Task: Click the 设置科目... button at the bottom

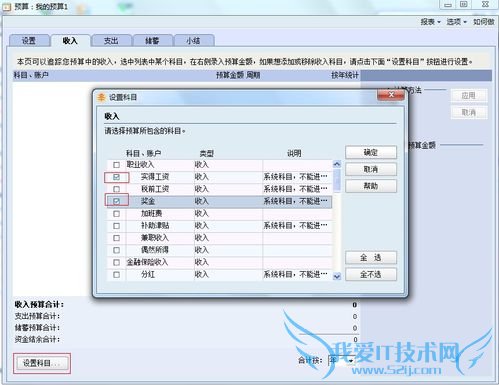Action: 42,363
